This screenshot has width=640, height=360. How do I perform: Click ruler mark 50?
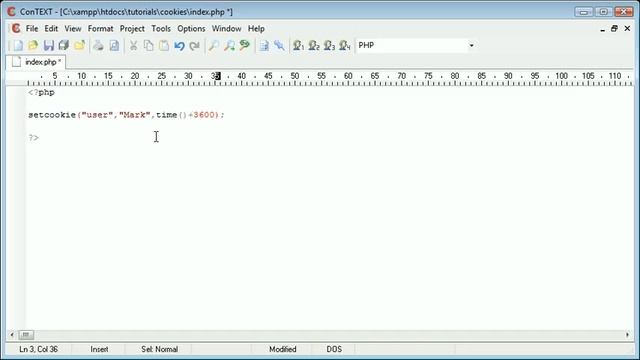[295, 76]
